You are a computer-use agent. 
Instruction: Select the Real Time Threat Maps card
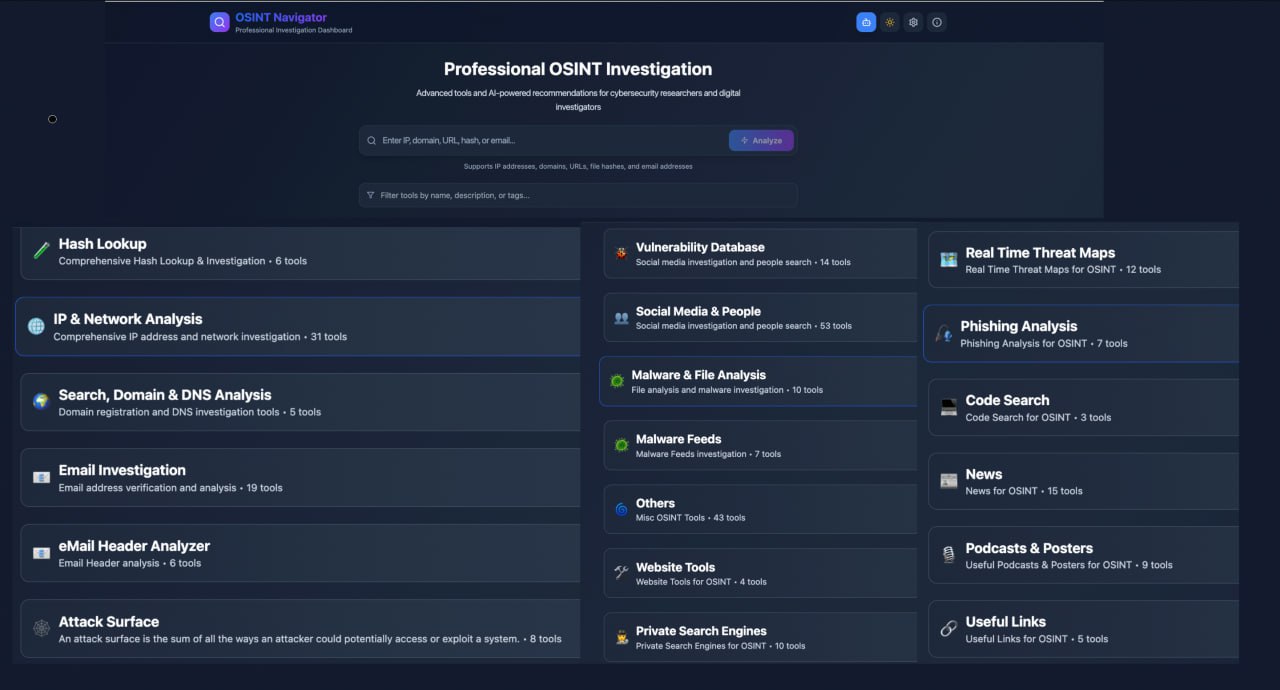pyautogui.click(x=1085, y=260)
